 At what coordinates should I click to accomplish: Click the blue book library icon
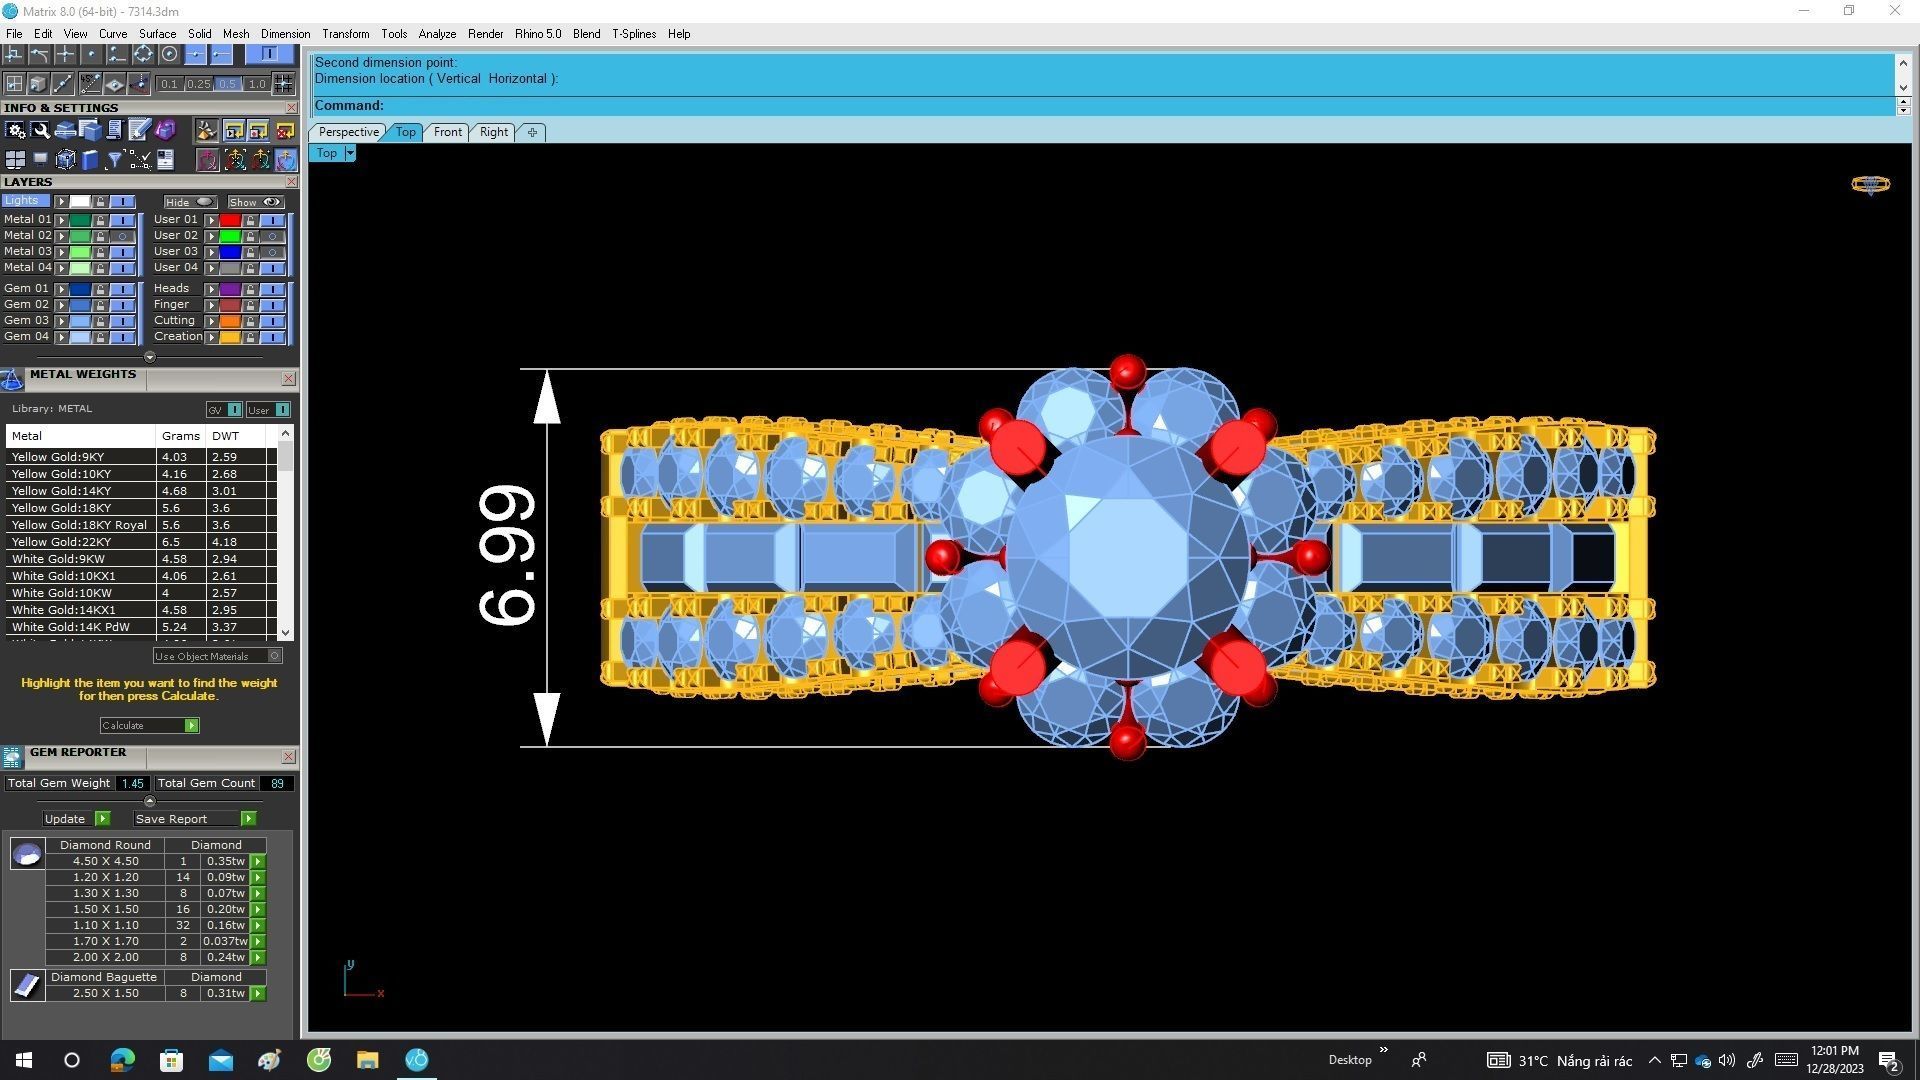(x=90, y=160)
